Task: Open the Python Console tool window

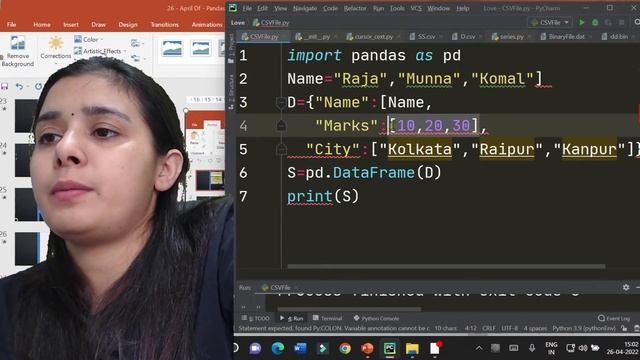Action: pos(376,318)
